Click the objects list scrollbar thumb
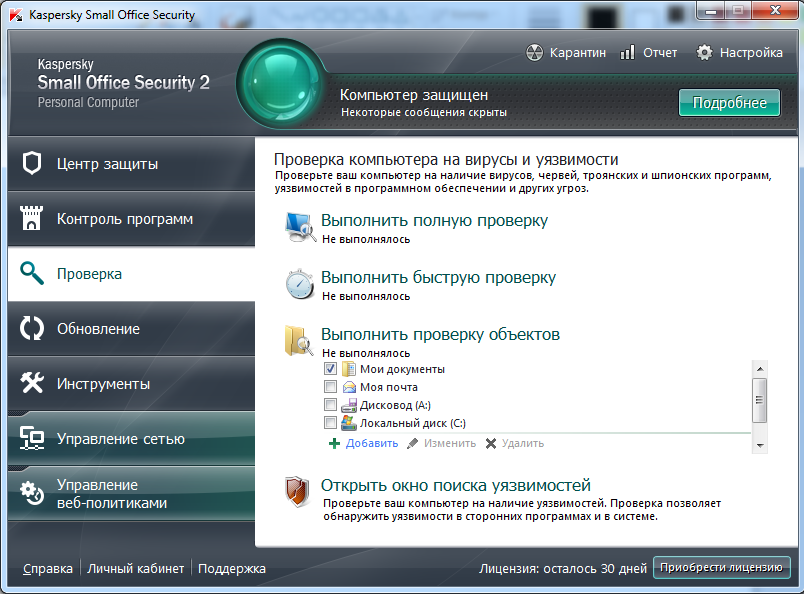804x594 pixels. [x=759, y=400]
